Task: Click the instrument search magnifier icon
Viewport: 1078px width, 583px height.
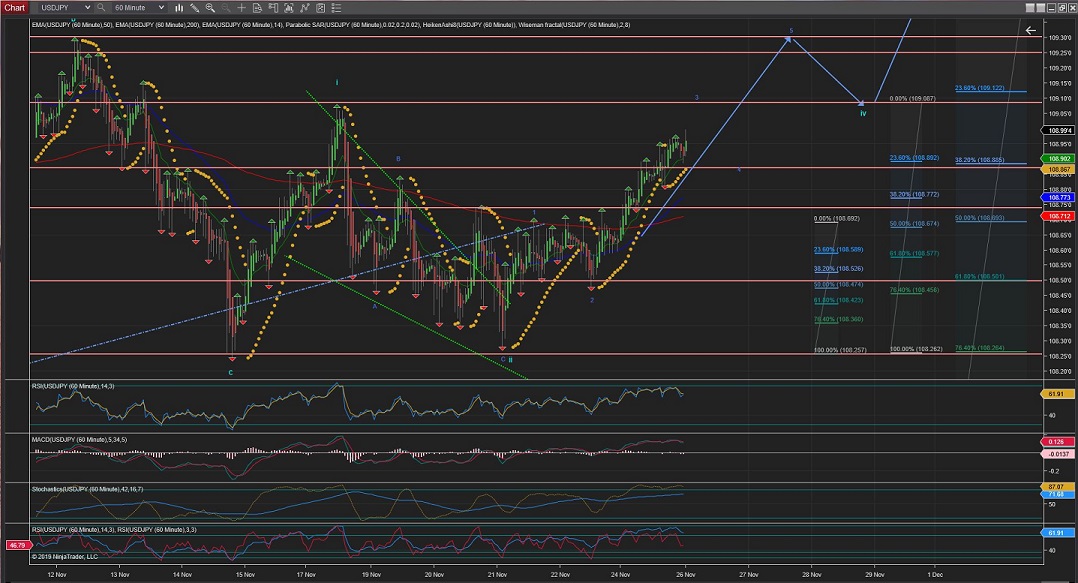Action: 102,7
